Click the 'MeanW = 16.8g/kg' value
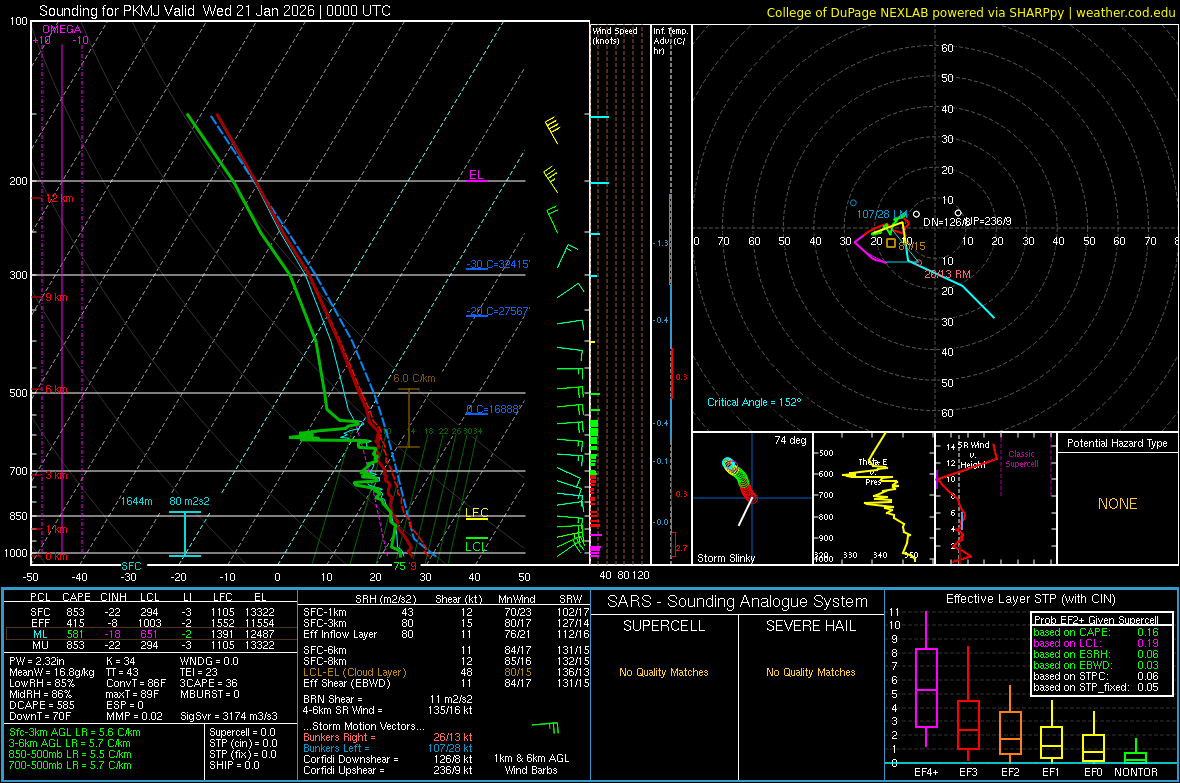 coord(52,672)
